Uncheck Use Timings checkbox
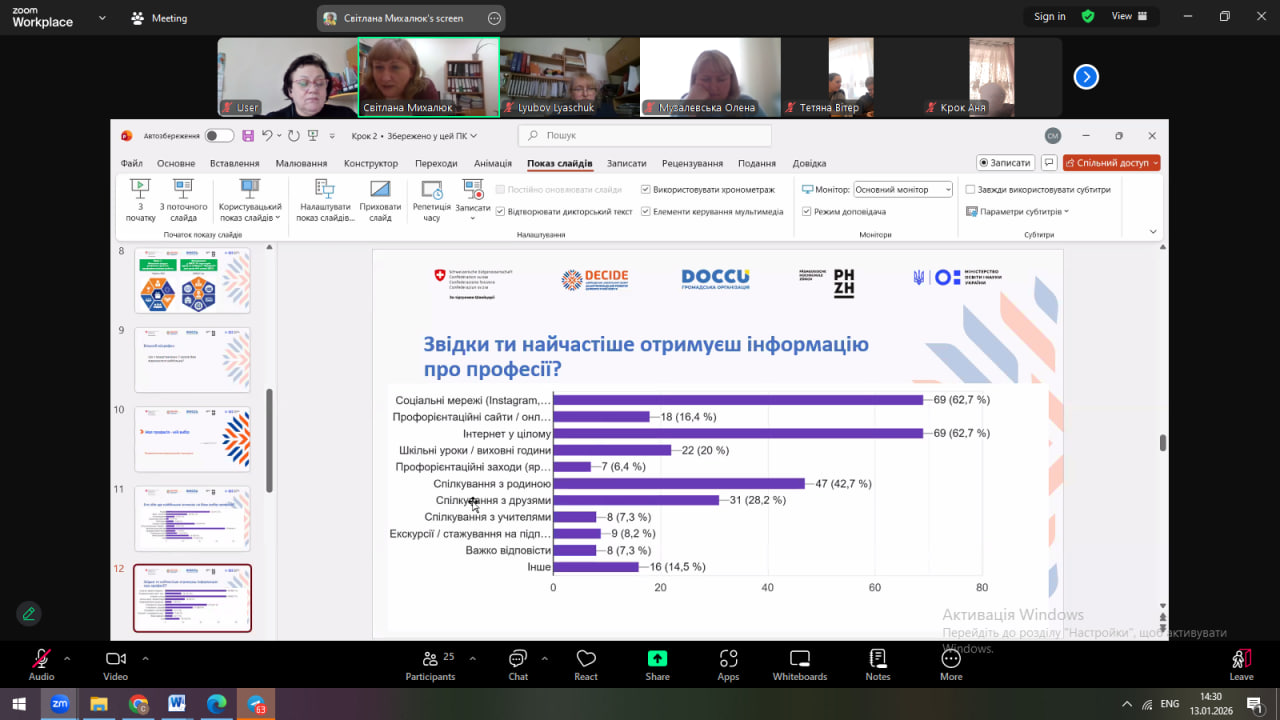The height and width of the screenshot is (720, 1280). tap(646, 189)
